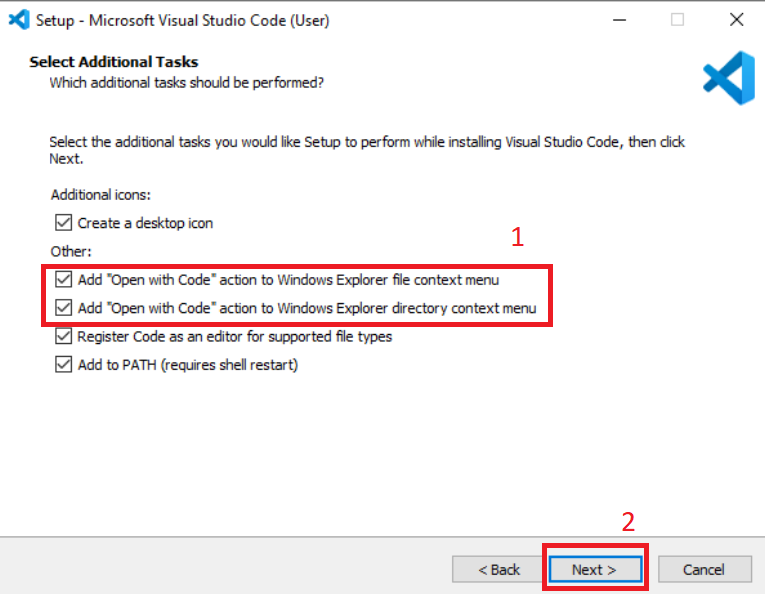Image resolution: width=765 pixels, height=594 pixels.
Task: Toggle Open with Code file context menu option
Action: [x=63, y=280]
